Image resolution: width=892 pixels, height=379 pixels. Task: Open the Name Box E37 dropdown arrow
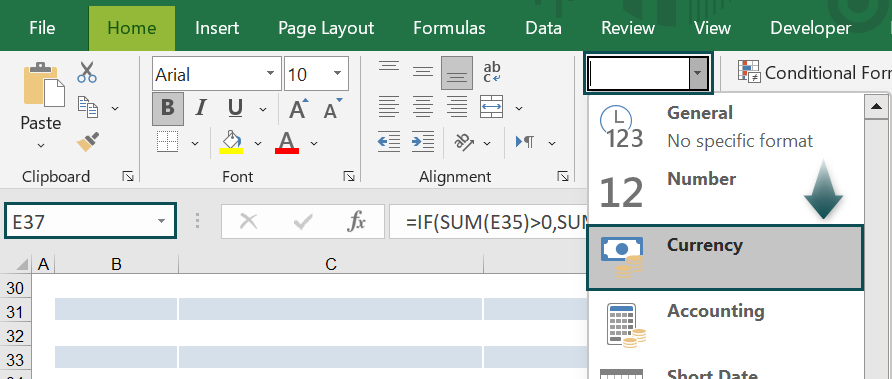click(161, 221)
